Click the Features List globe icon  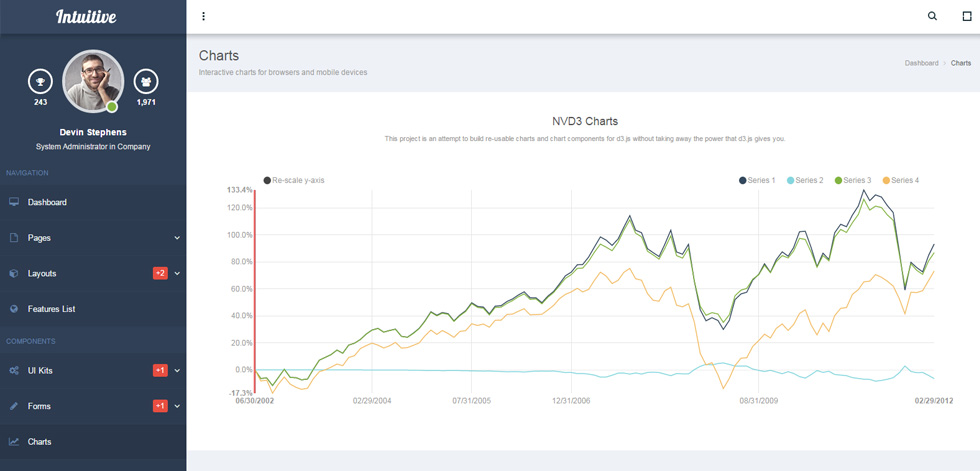pos(14,309)
